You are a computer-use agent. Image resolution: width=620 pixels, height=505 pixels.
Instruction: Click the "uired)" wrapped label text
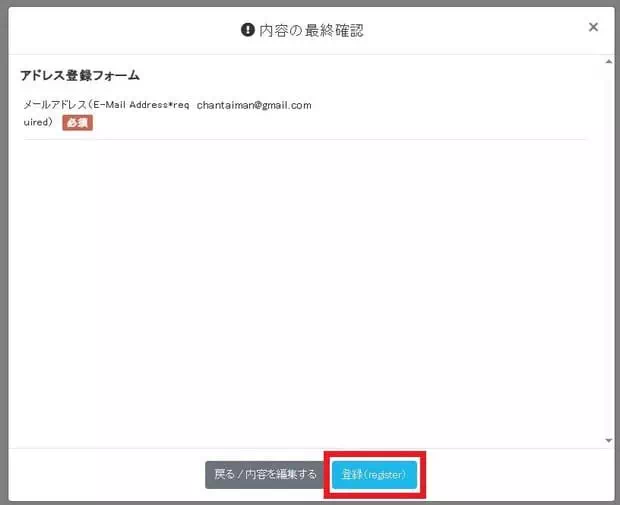38,122
